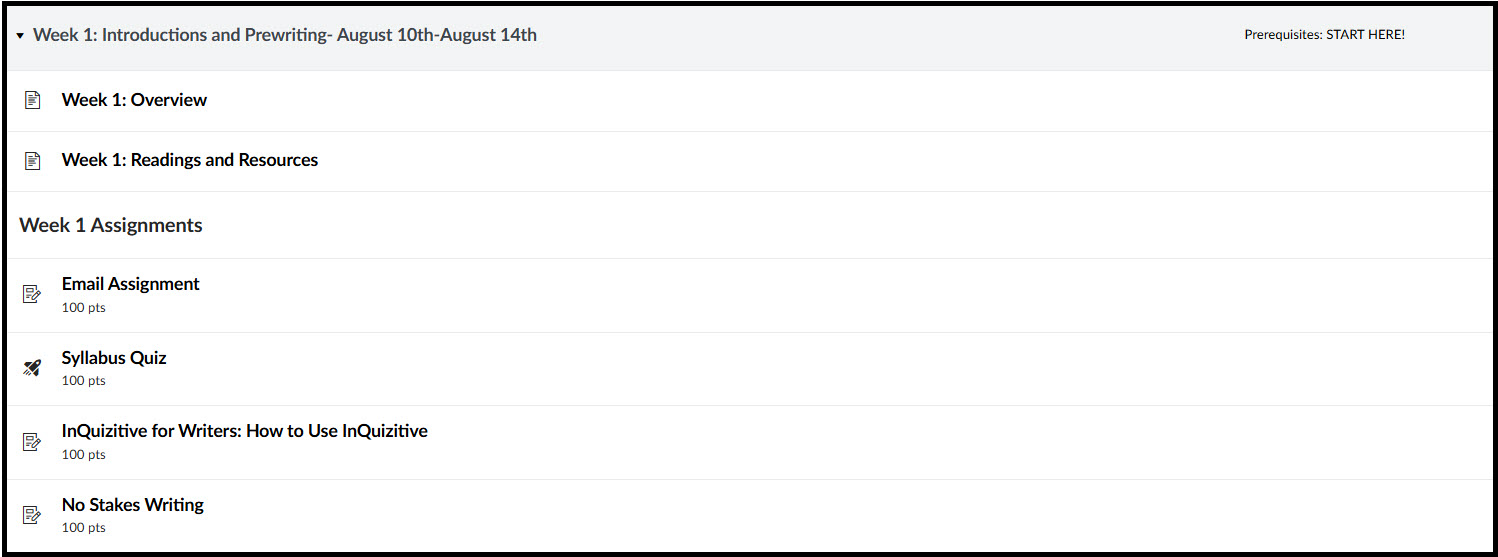The height and width of the screenshot is (557, 1498).
Task: Select the Week 1 Assignments subheader
Action: pyautogui.click(x=111, y=225)
